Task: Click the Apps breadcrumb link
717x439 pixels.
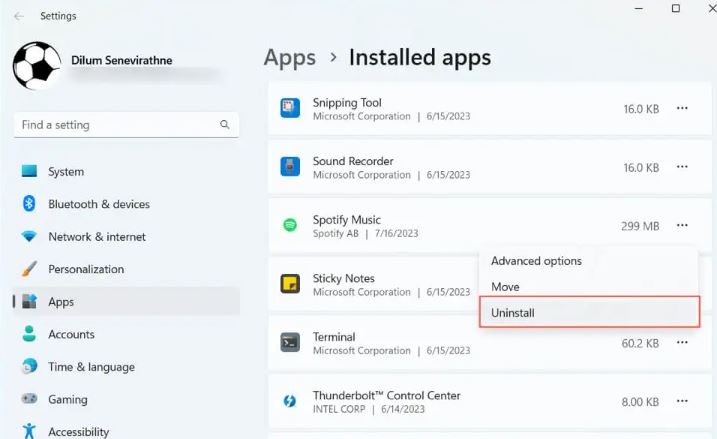Action: [290, 58]
